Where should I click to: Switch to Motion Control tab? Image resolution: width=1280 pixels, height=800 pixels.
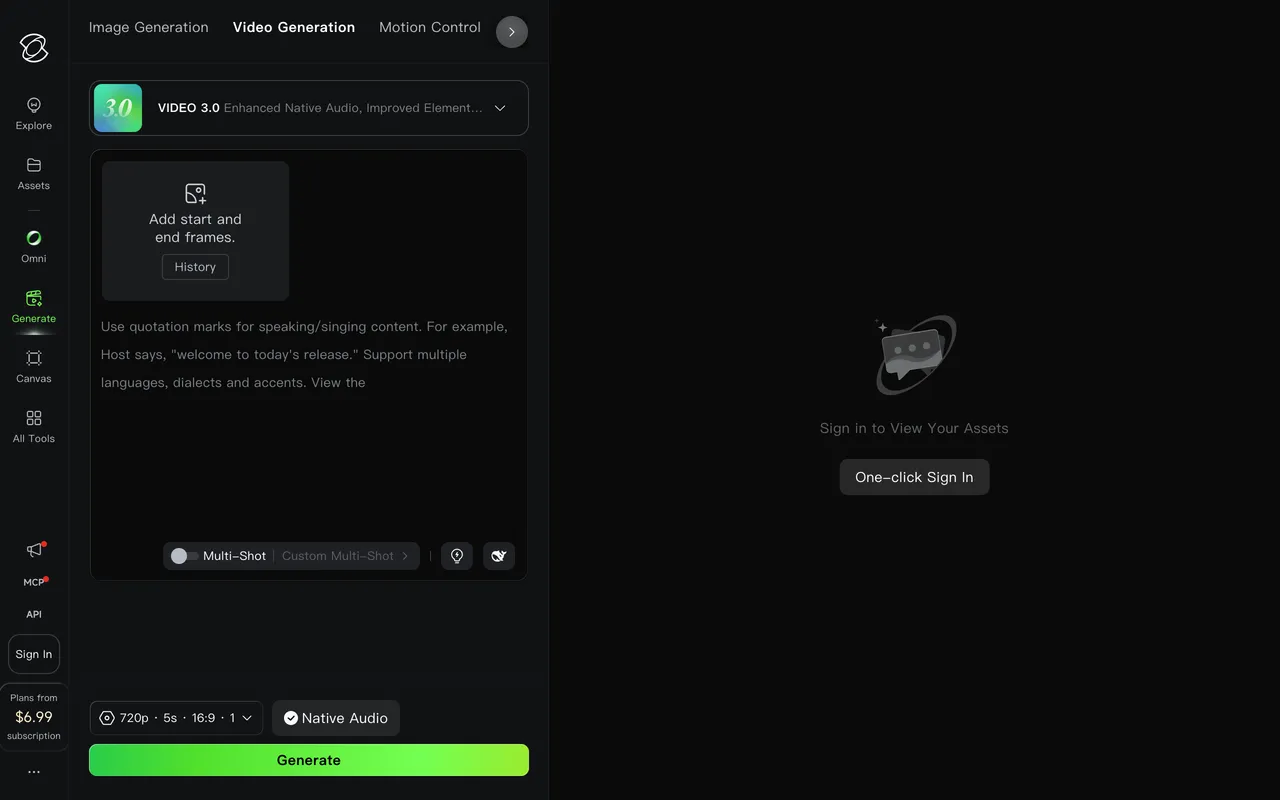pos(430,27)
